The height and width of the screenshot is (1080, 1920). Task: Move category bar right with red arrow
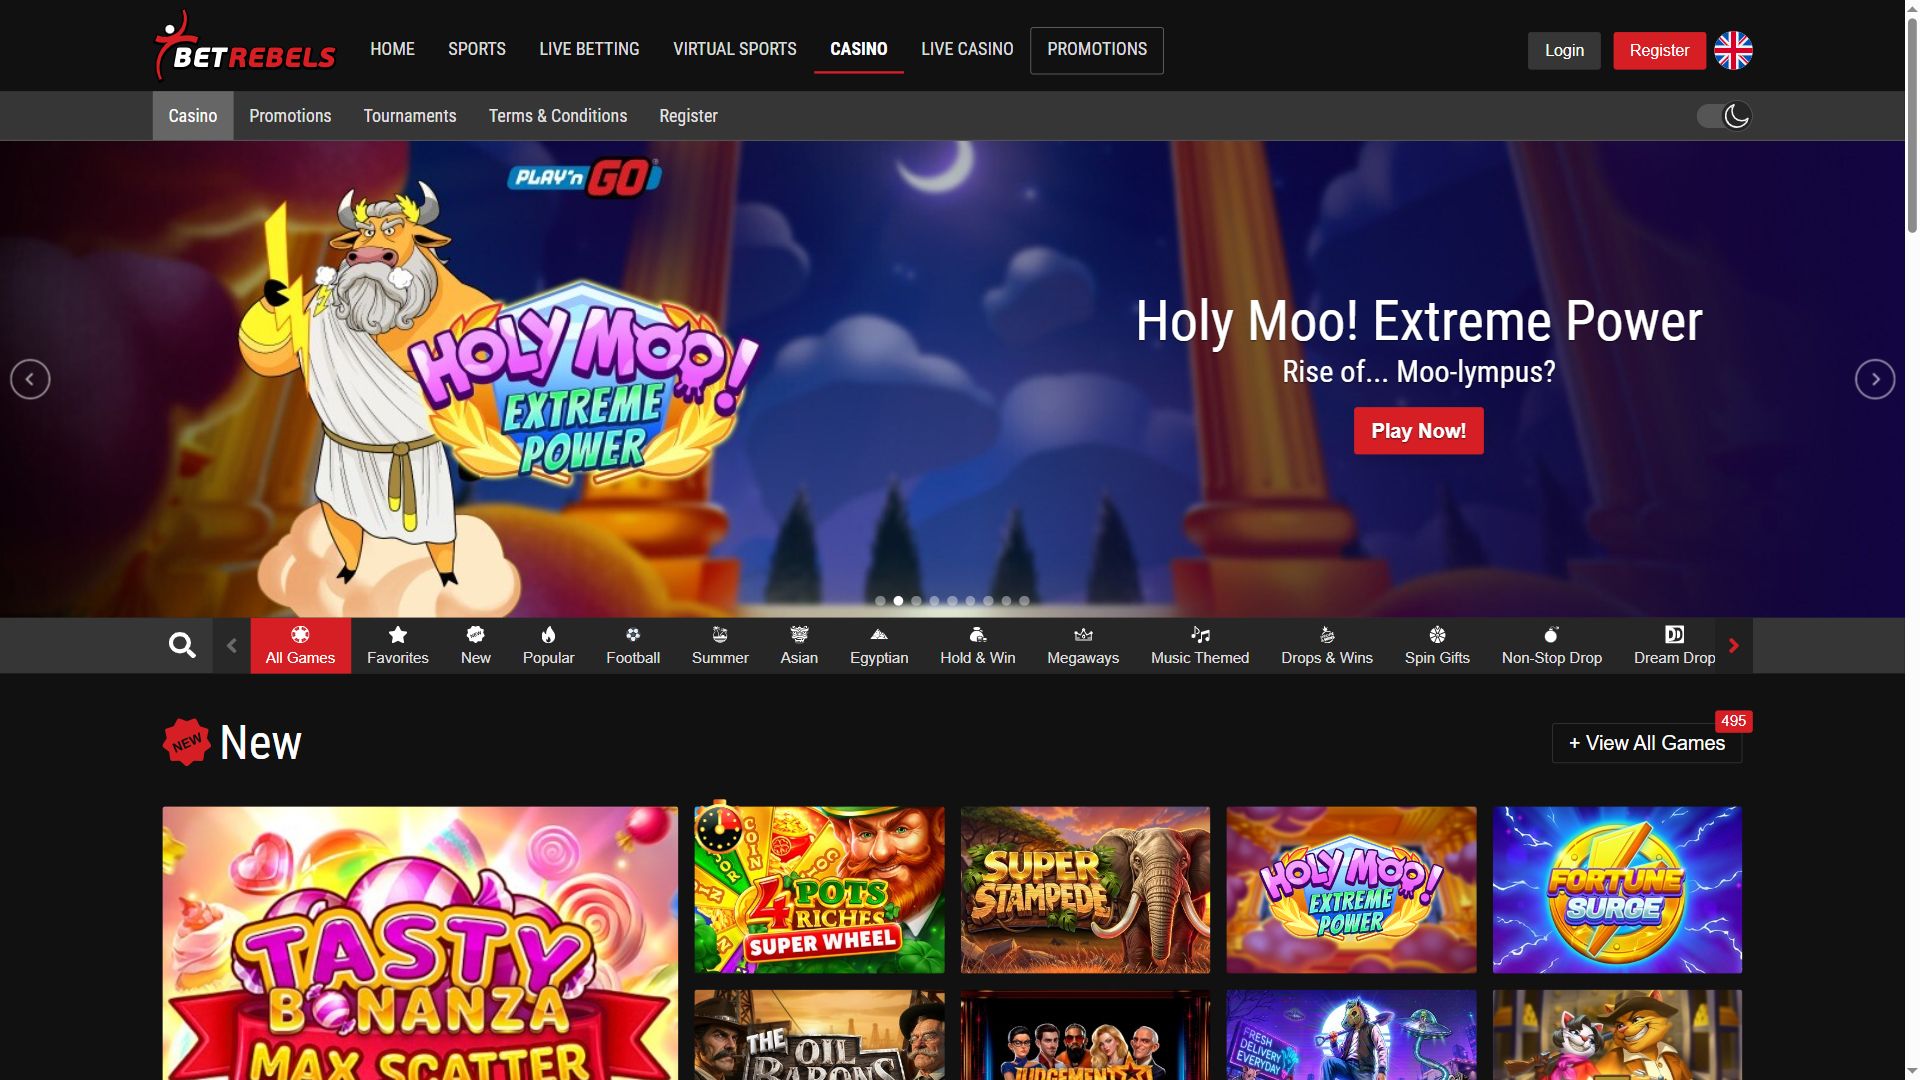[x=1734, y=645]
